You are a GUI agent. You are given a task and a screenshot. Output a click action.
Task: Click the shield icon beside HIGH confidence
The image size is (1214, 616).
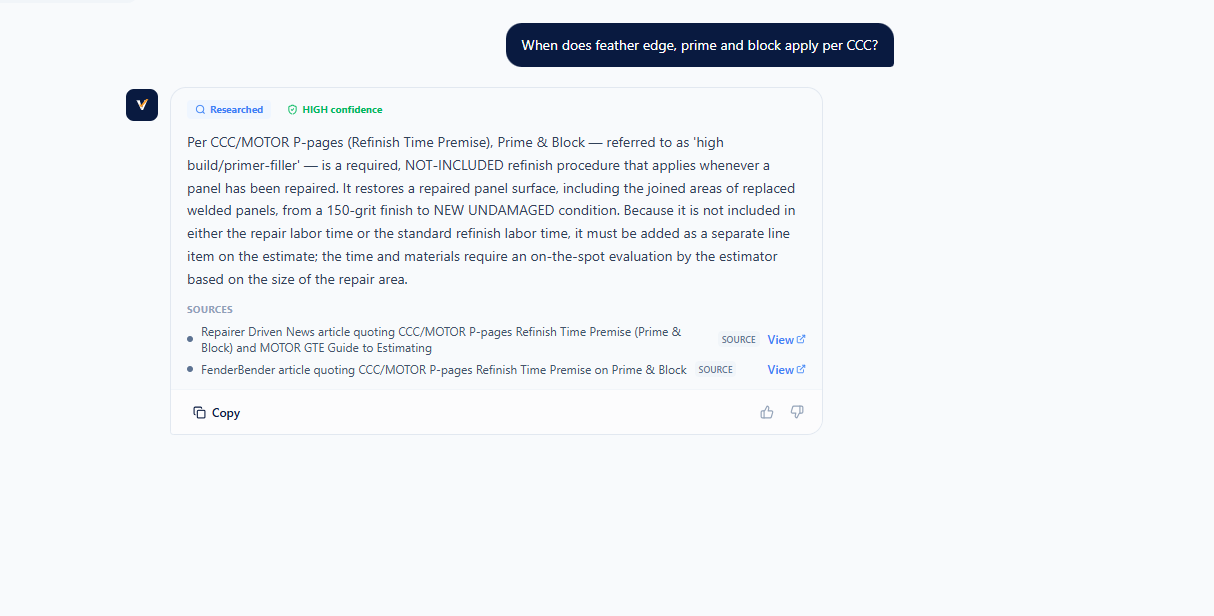tap(292, 110)
